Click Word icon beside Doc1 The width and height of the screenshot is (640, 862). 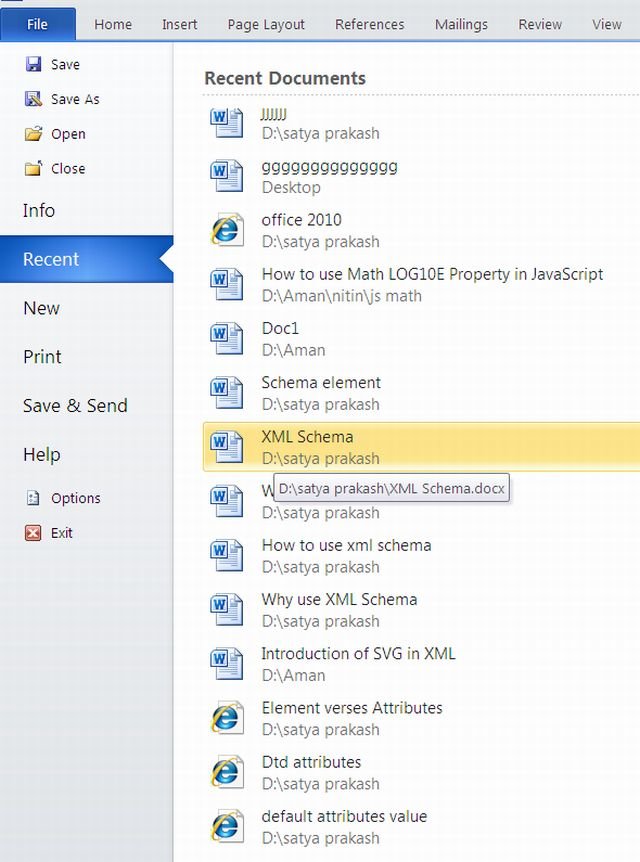pos(227,339)
